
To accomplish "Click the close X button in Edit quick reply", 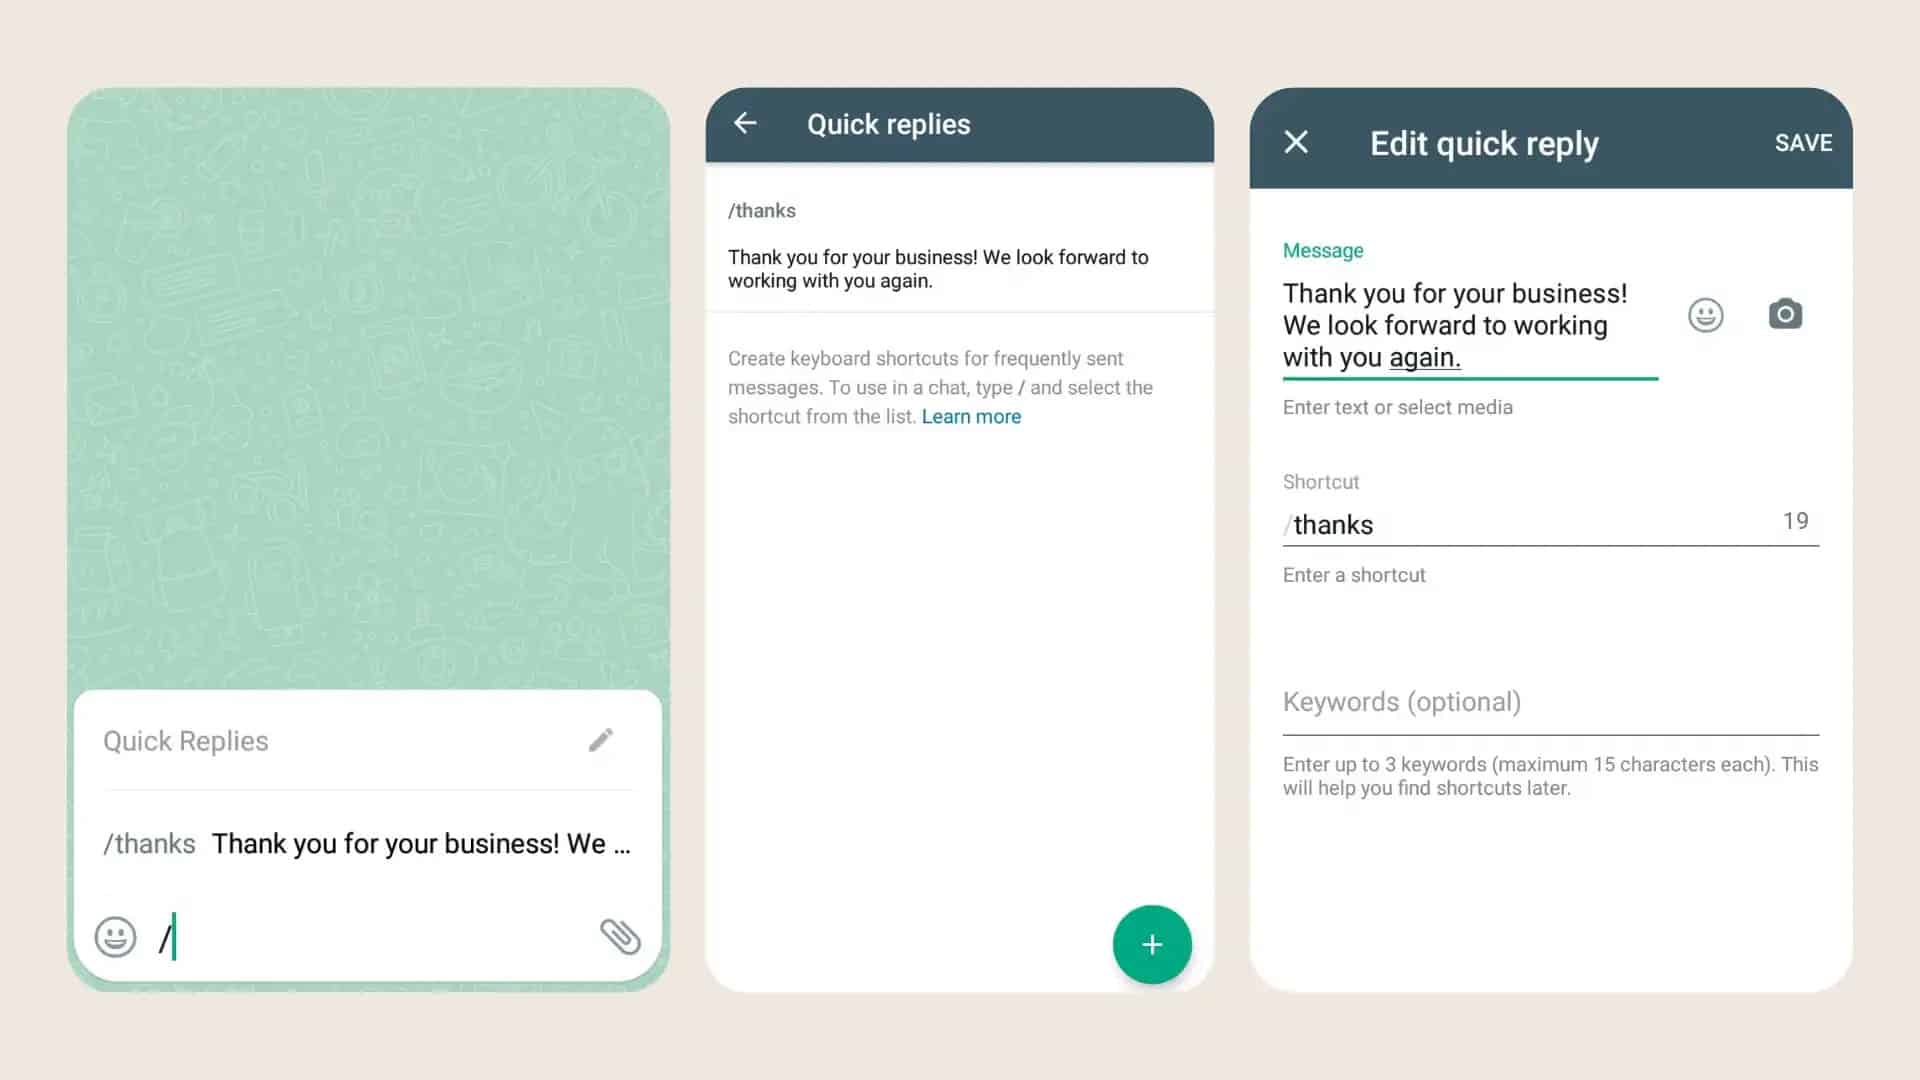I will [x=1296, y=141].
